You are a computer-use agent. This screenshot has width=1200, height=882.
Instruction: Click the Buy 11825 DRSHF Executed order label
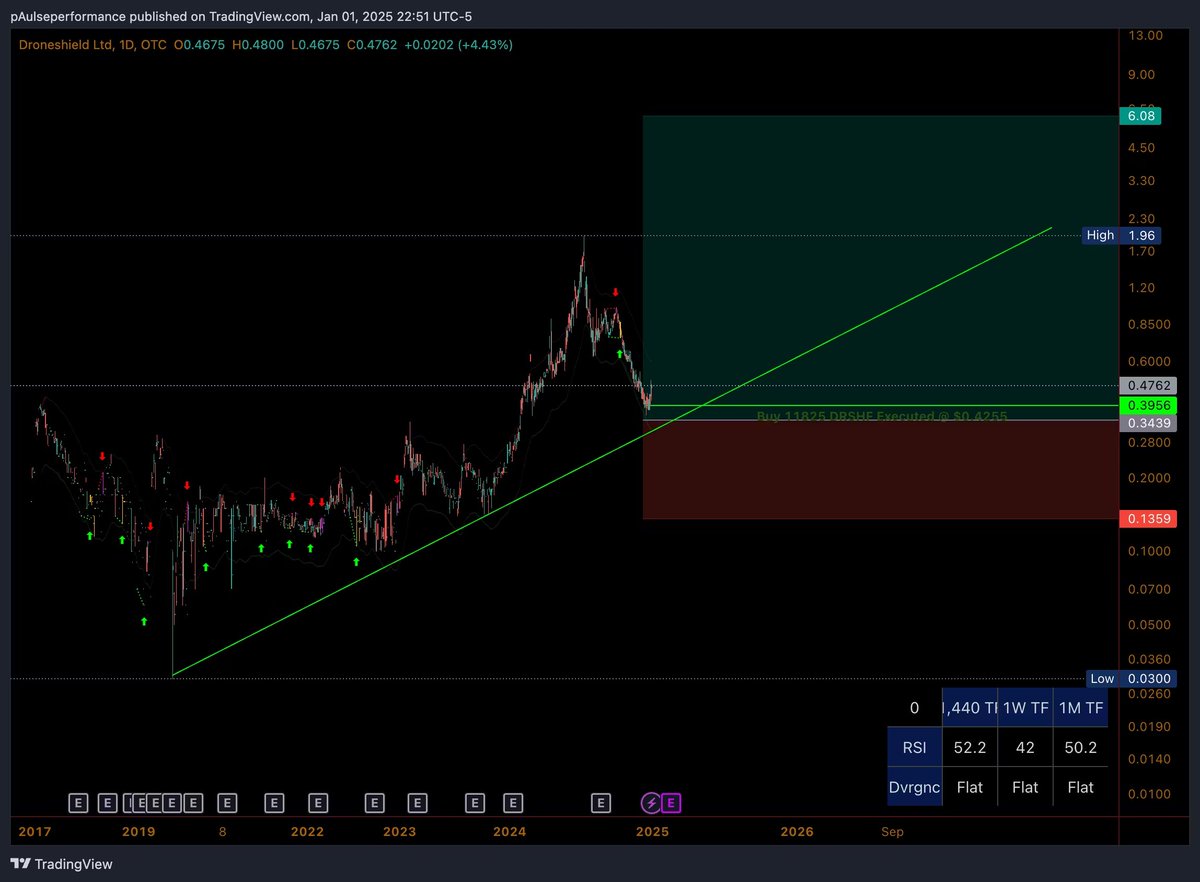(882, 415)
